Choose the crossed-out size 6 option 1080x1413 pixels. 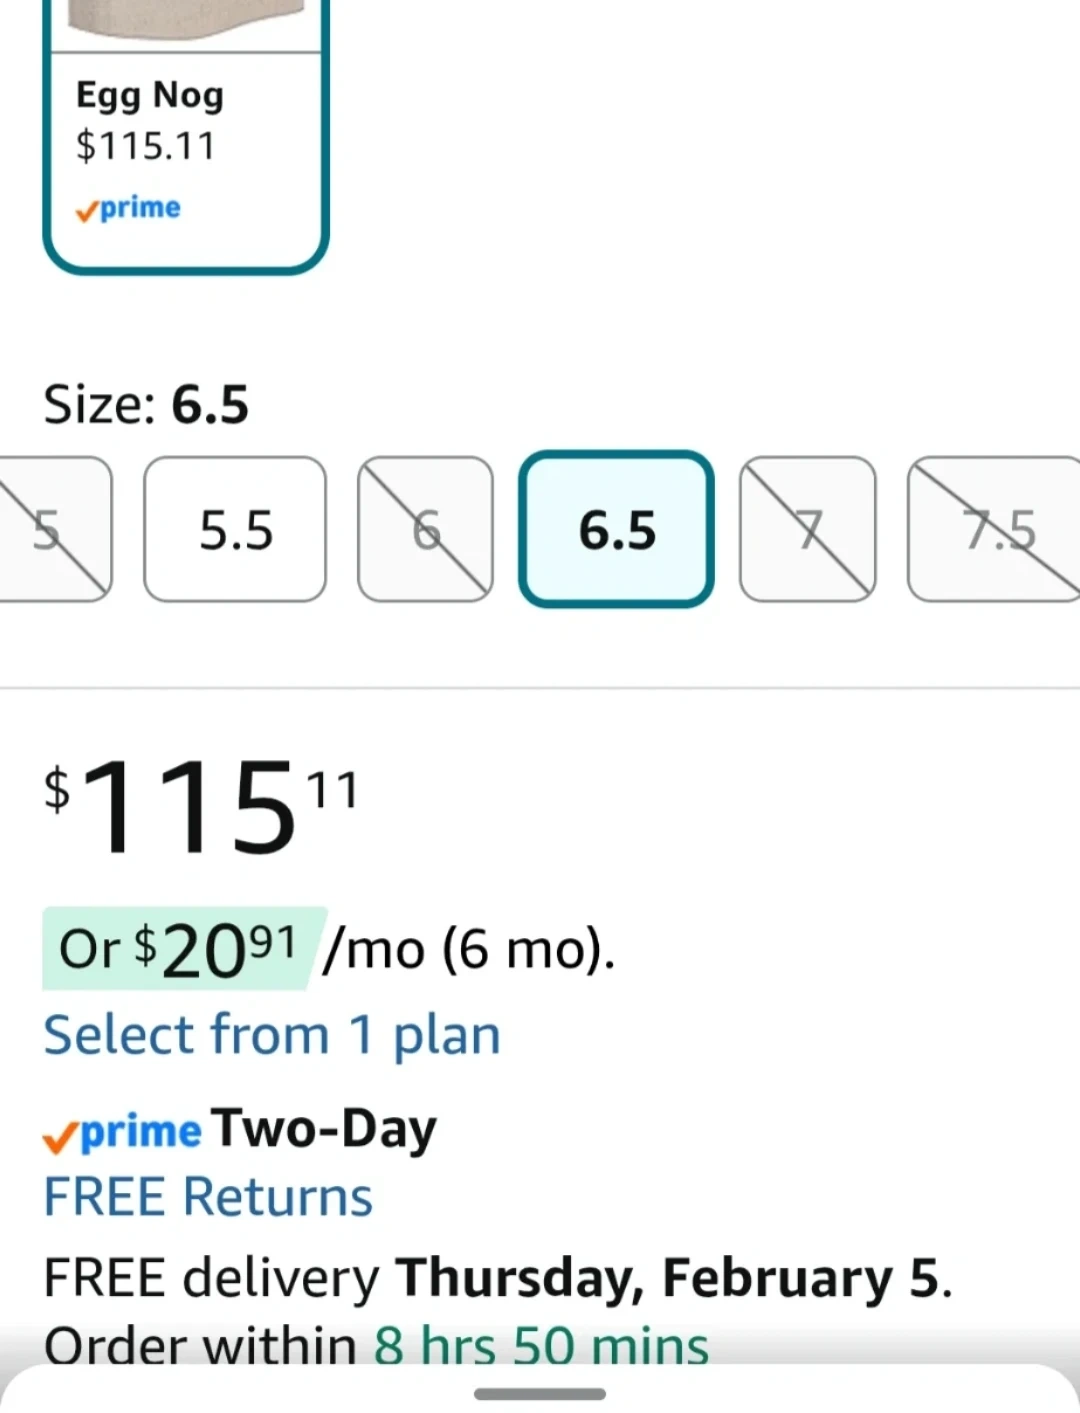click(x=425, y=529)
